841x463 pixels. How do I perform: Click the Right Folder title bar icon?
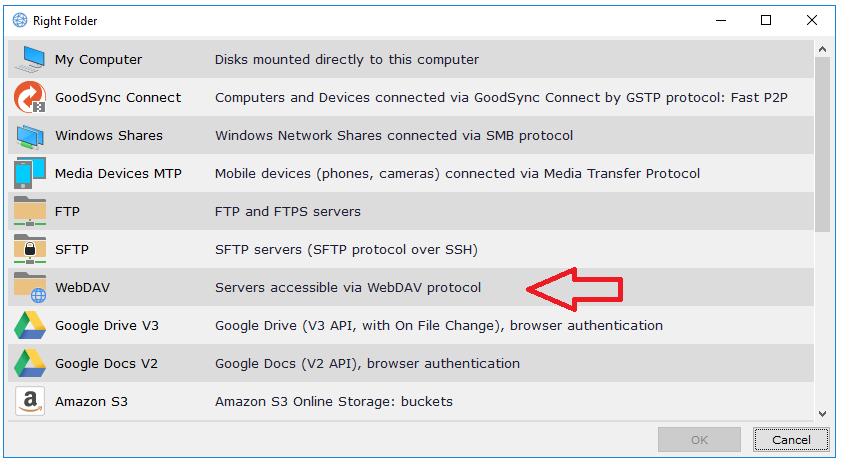point(19,20)
